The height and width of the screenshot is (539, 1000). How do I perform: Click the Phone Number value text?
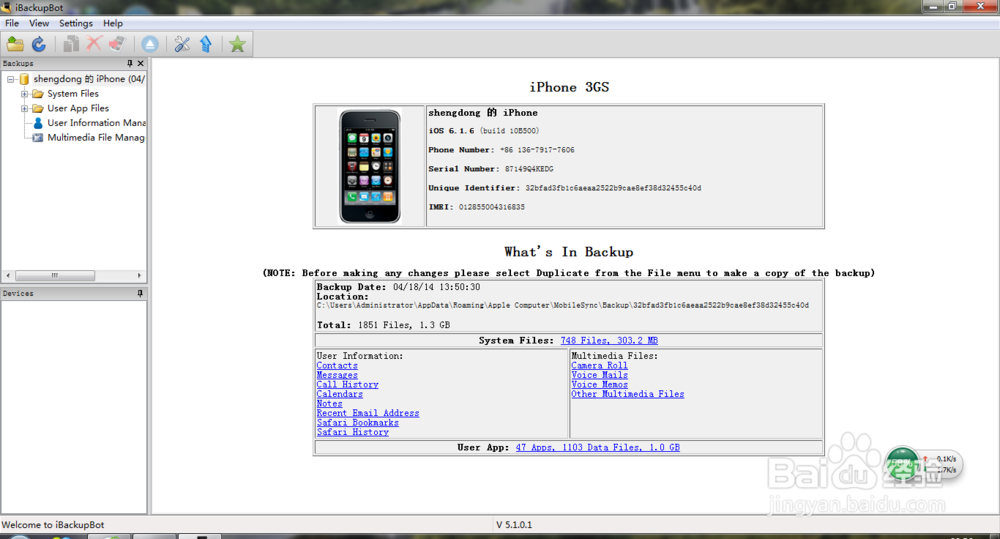point(537,150)
